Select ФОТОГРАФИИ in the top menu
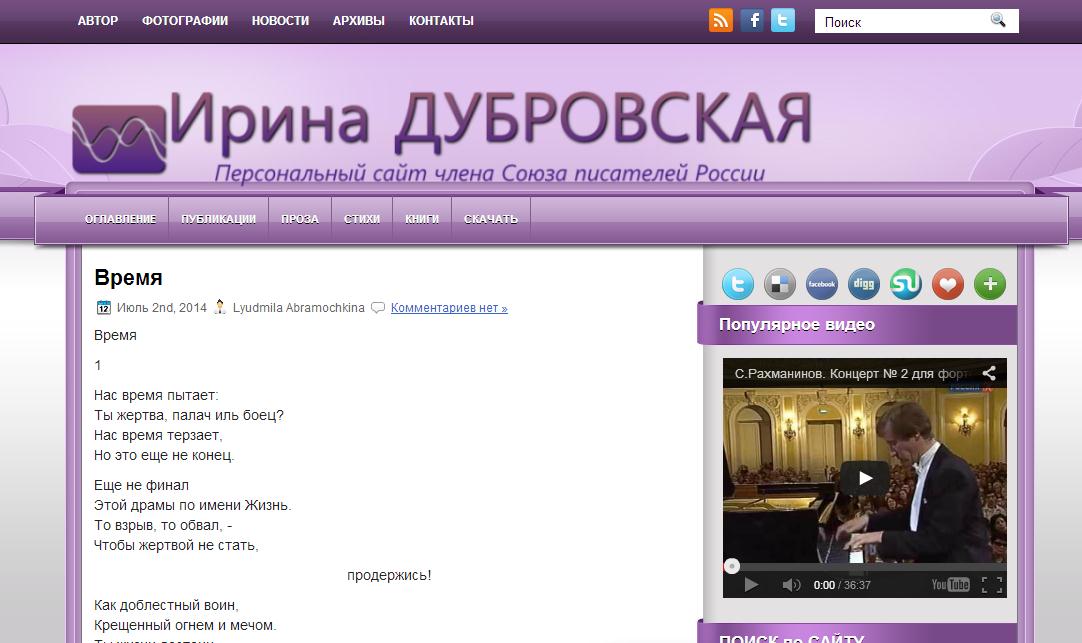1082x643 pixels. pos(186,20)
